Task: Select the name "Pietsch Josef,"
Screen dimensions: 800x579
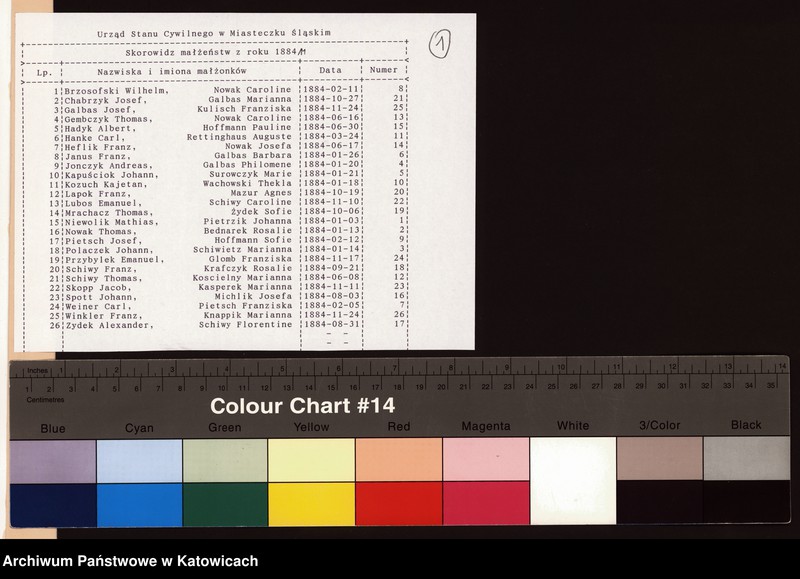Action: coord(103,241)
